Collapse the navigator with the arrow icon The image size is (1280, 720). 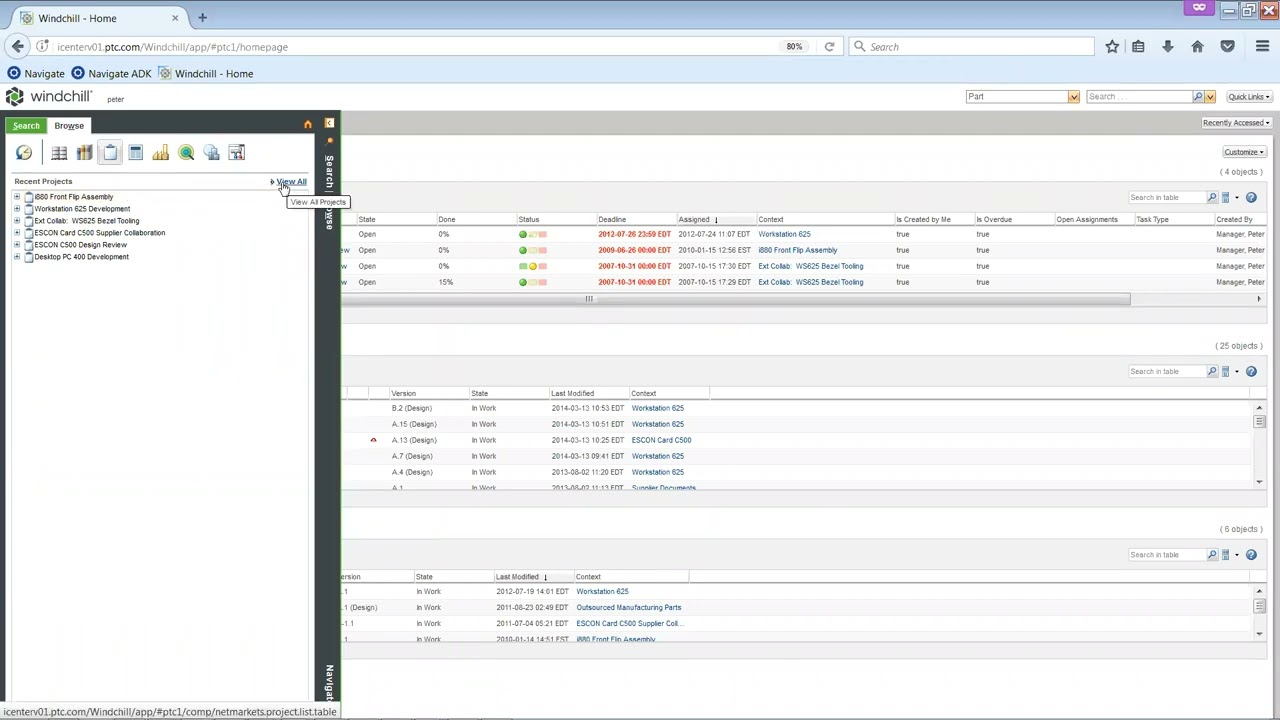click(x=329, y=123)
